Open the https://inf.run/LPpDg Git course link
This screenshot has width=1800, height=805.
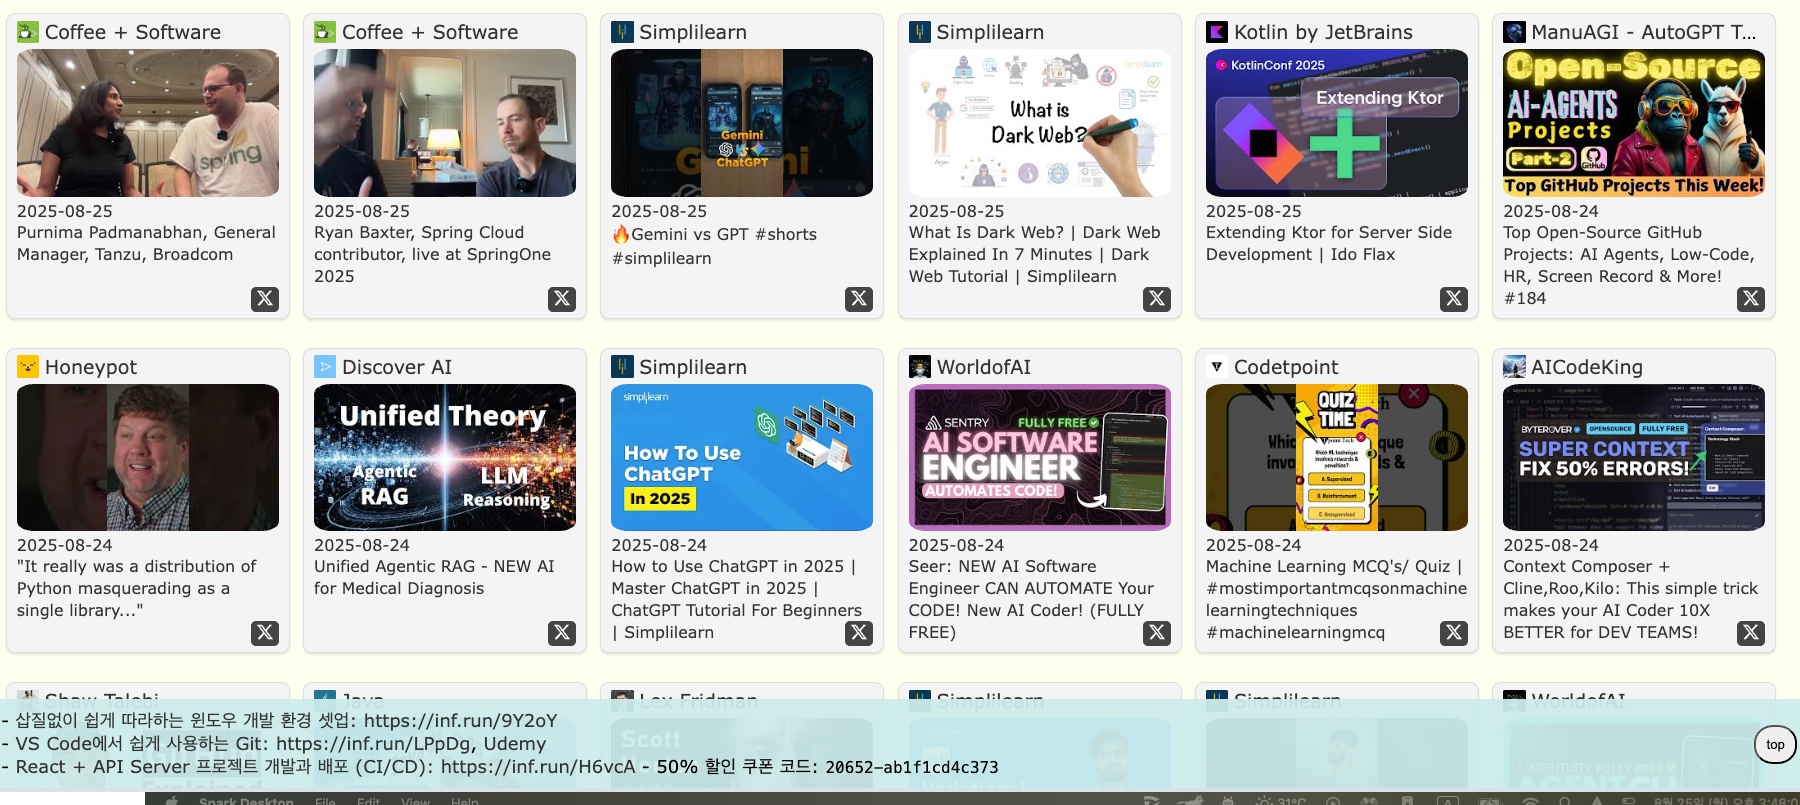(375, 743)
